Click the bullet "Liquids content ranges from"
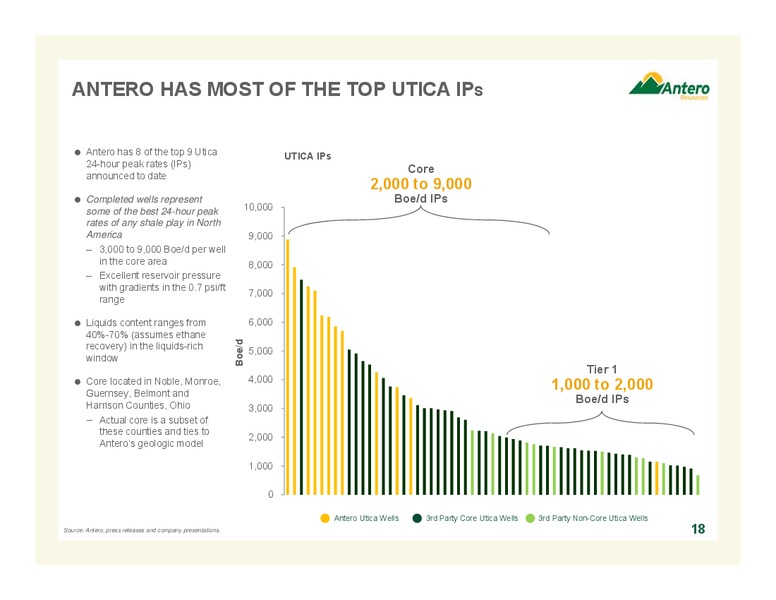Image resolution: width=776 pixels, height=600 pixels. 146,323
